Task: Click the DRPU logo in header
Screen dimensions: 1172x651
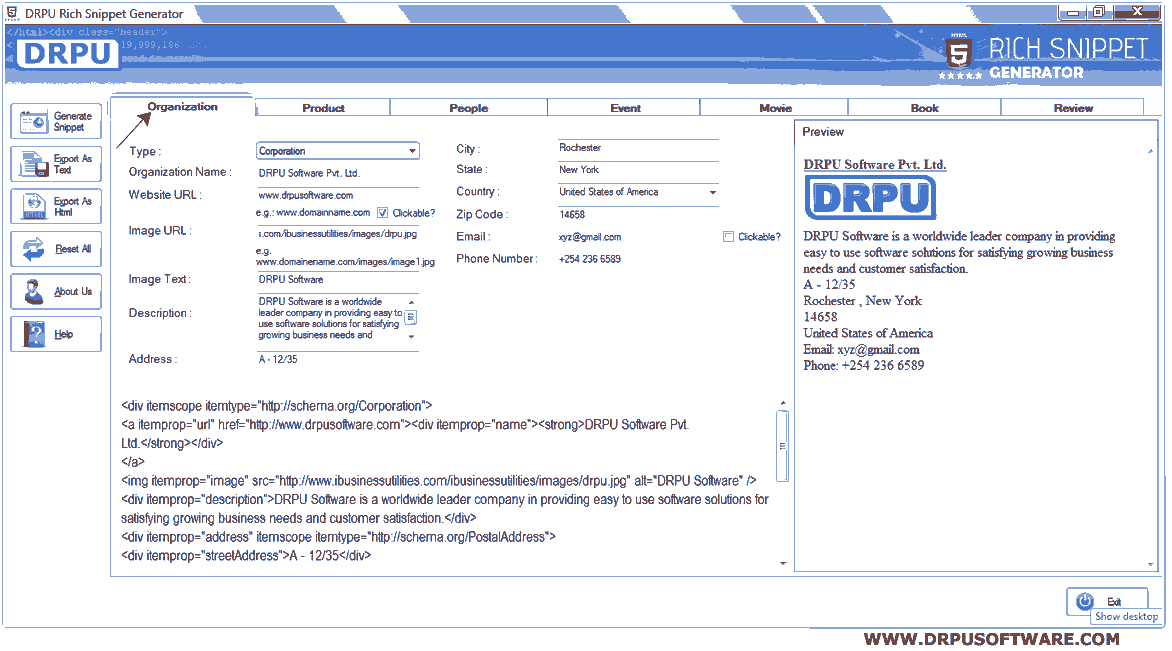Action: click(68, 54)
